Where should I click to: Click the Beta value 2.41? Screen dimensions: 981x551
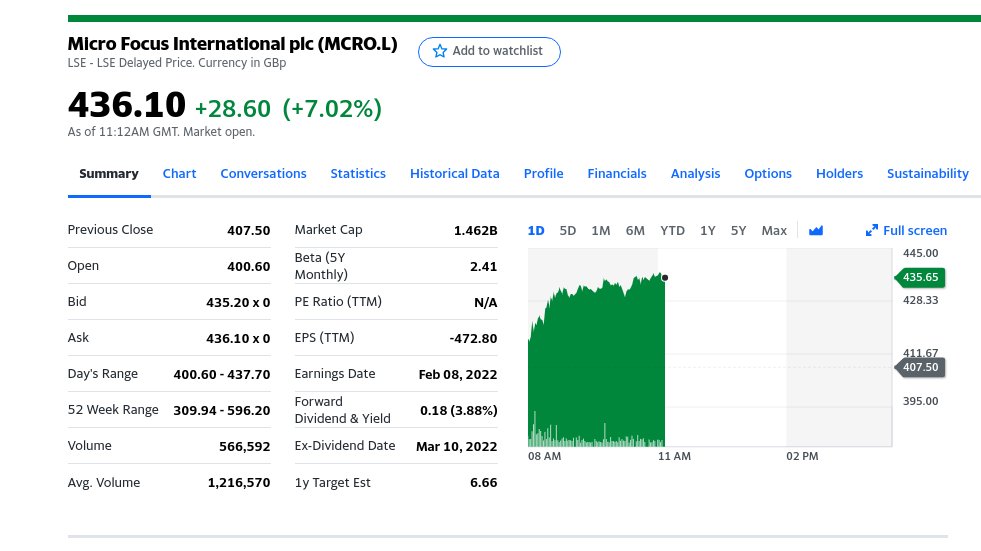click(484, 267)
